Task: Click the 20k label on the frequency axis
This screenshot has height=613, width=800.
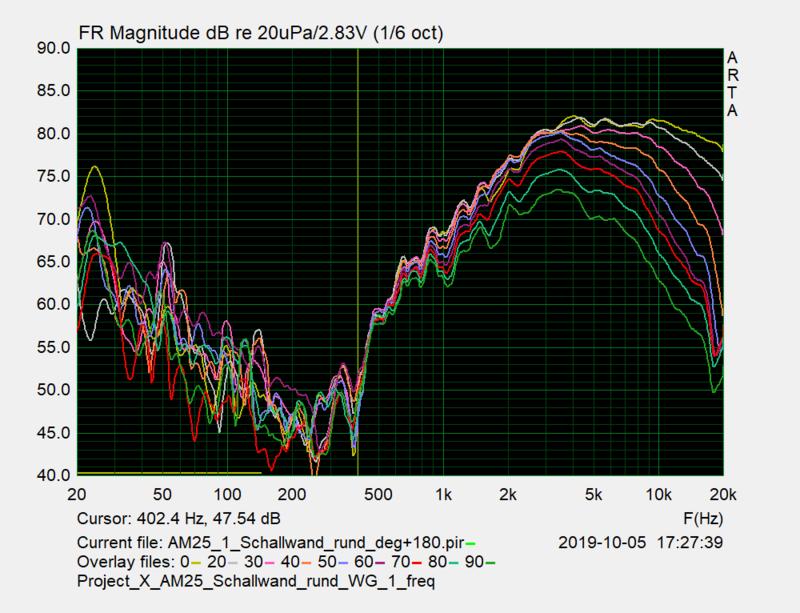Action: [x=723, y=494]
